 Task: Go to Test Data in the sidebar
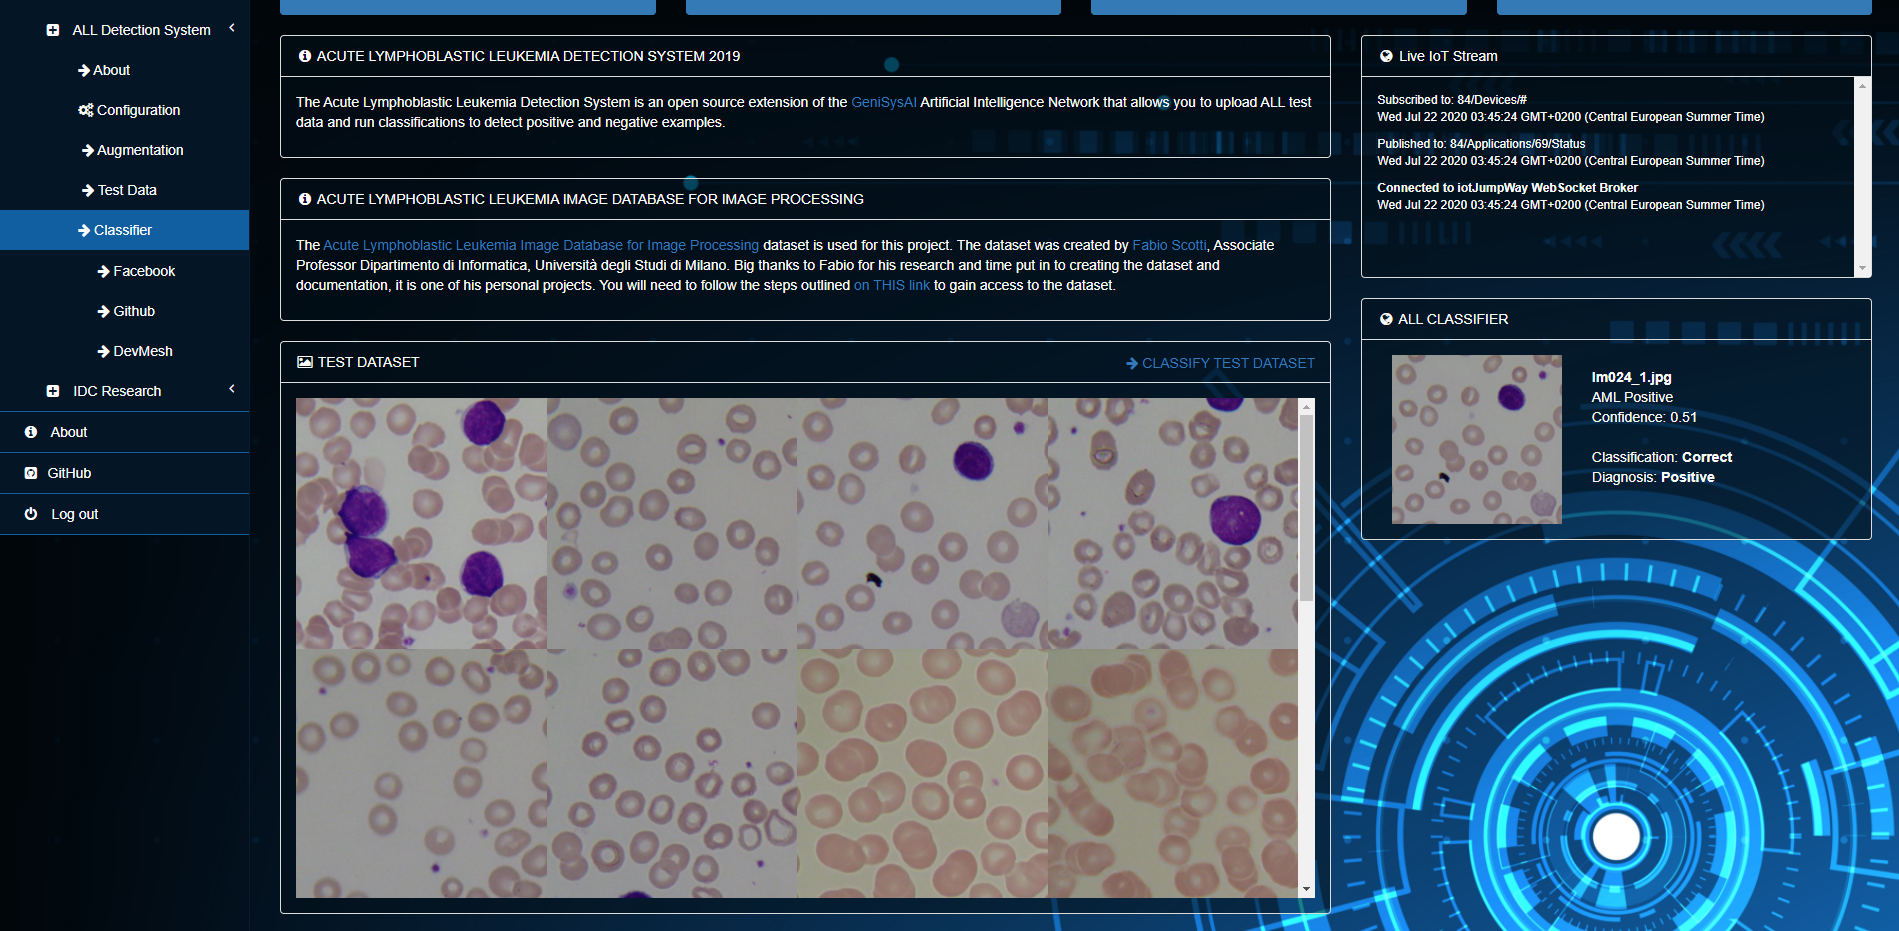(127, 190)
